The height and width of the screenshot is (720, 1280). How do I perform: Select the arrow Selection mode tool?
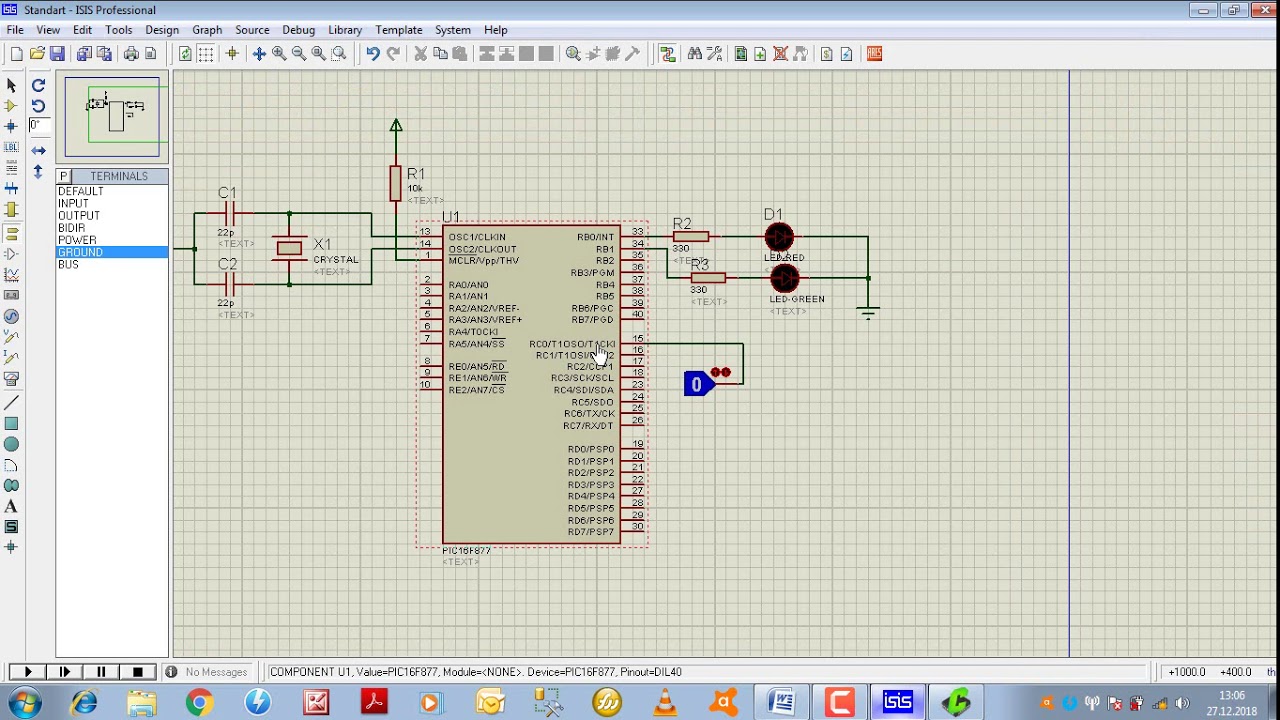[x=11, y=86]
